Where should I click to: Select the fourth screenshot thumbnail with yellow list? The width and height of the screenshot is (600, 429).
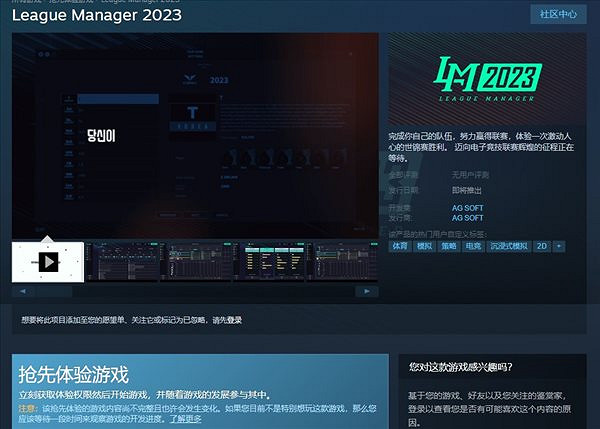272,262
